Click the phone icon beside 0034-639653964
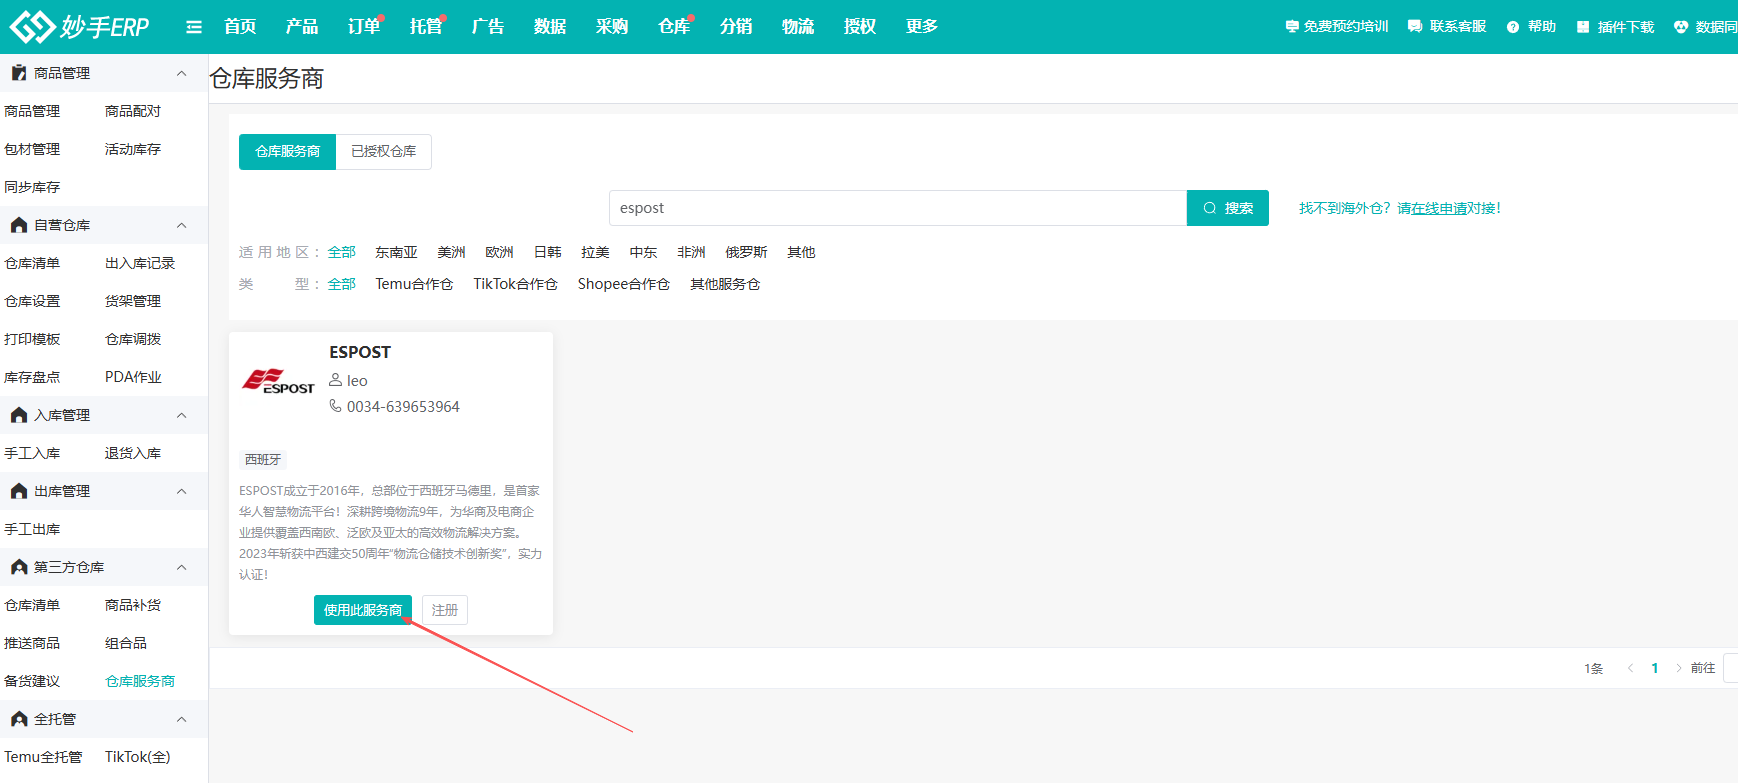The image size is (1738, 783). pyautogui.click(x=336, y=406)
